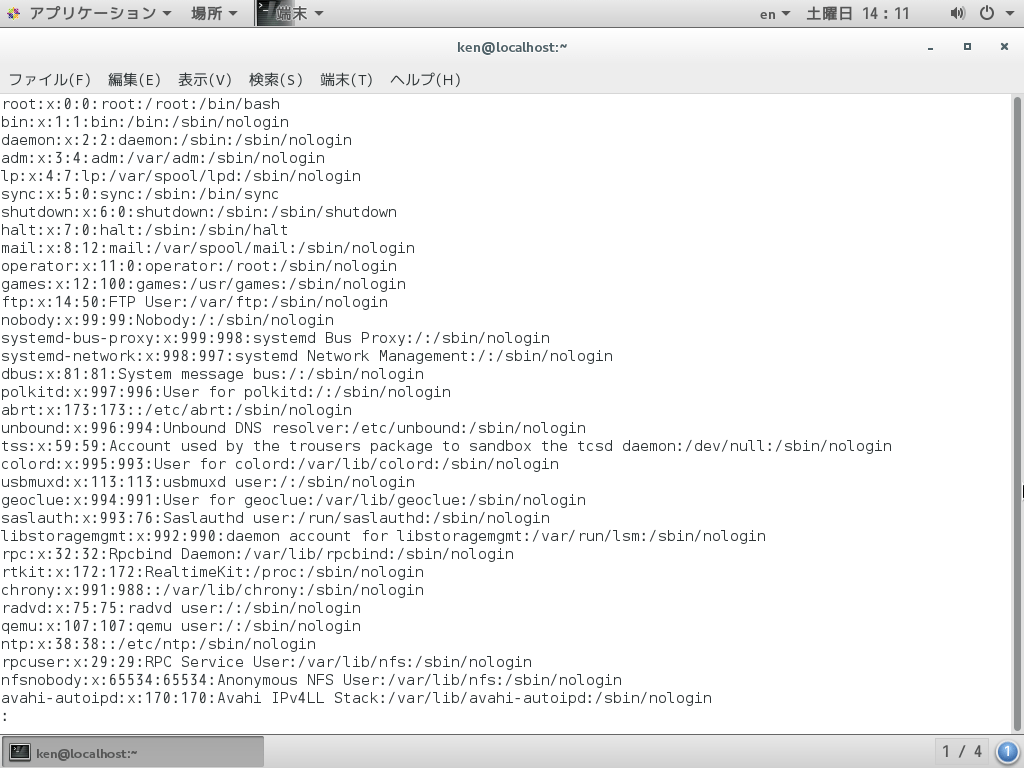Click the shutdown:x:6:0 line

(199, 212)
